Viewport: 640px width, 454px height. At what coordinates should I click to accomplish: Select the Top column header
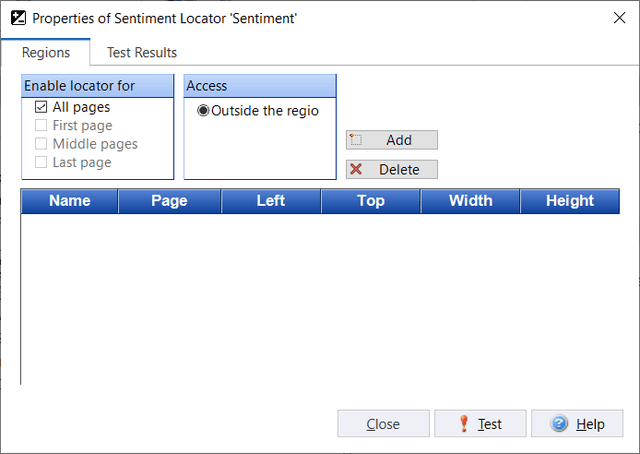tap(370, 201)
